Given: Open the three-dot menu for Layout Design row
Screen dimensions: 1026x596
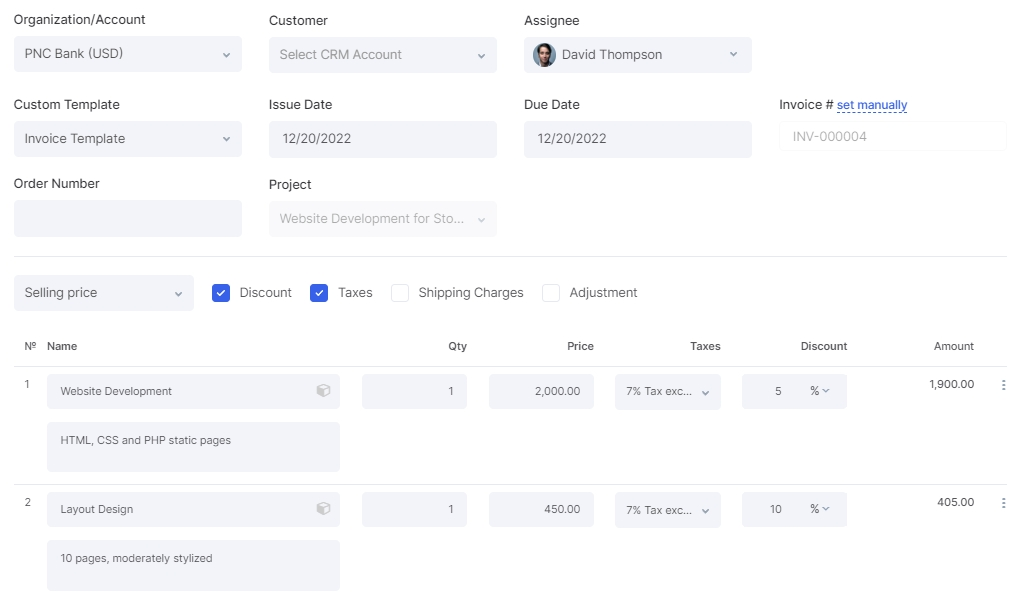Looking at the screenshot, I should [x=1003, y=503].
